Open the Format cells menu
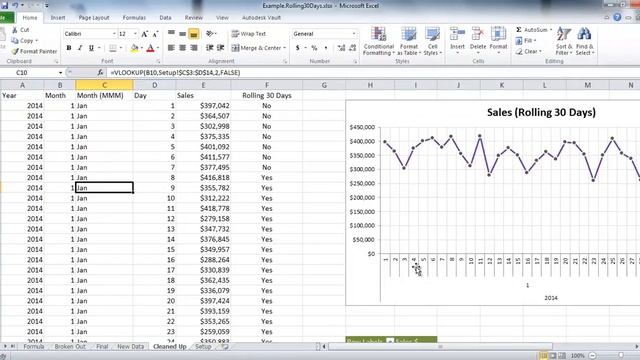This screenshot has width=640, height=360. (498, 40)
